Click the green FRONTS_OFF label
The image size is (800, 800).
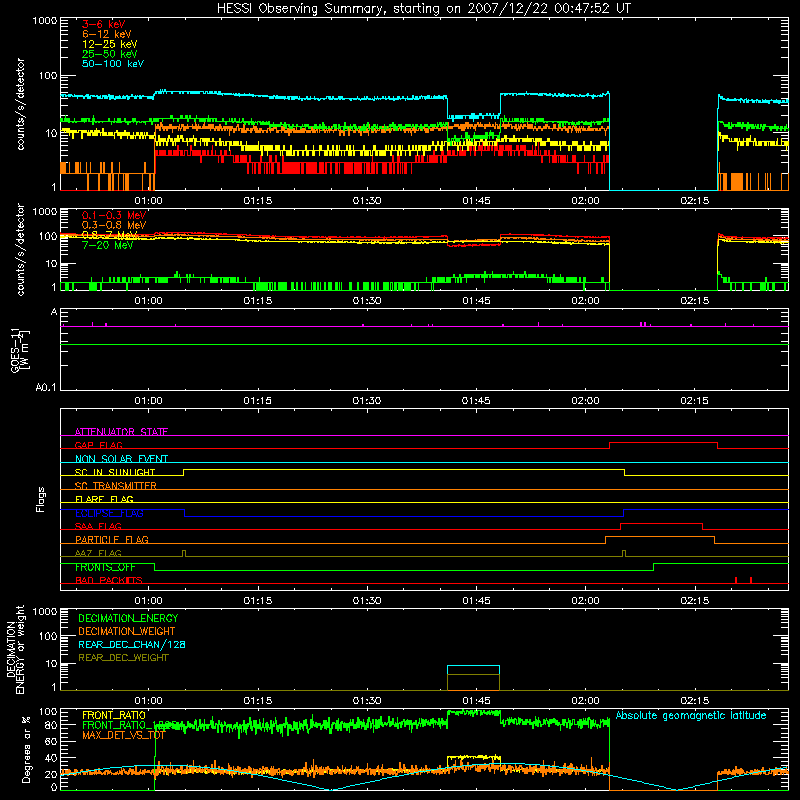pos(105,567)
